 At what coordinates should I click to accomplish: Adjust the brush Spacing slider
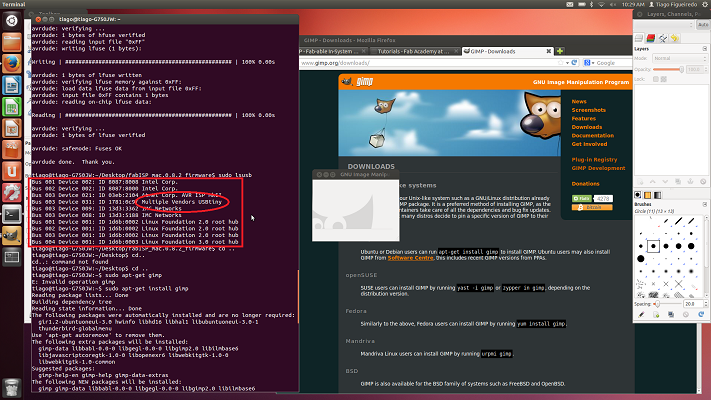pyautogui.click(x=667, y=304)
